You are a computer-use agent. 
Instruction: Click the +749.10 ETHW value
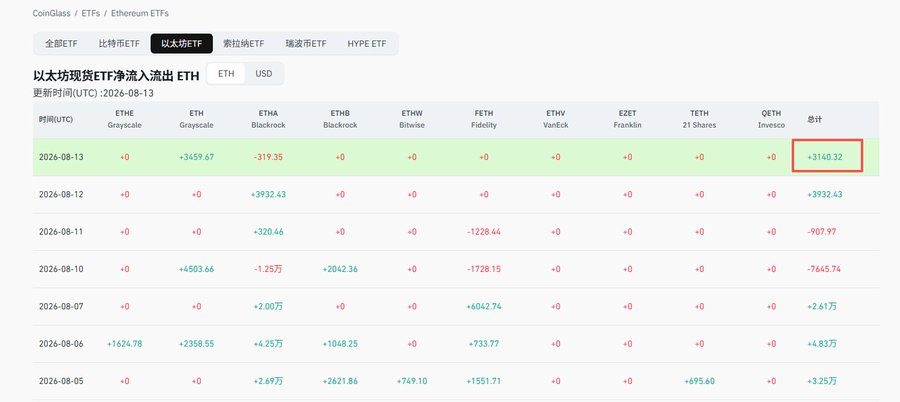[412, 381]
